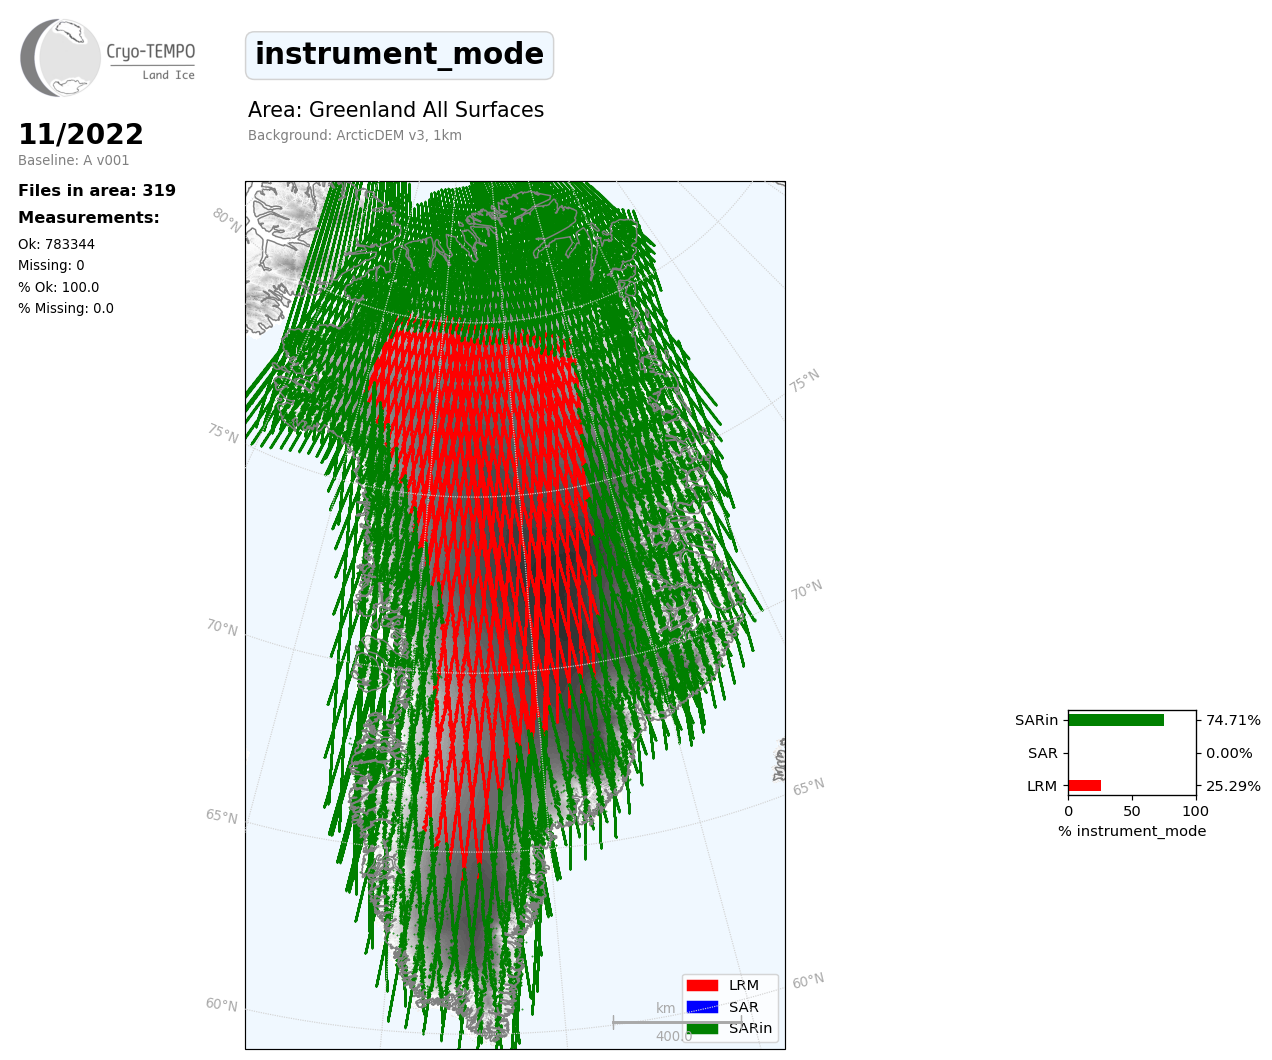Click the Background: ArcticDEM v3 caption
This screenshot has width=1272, height=1060.
(355, 136)
